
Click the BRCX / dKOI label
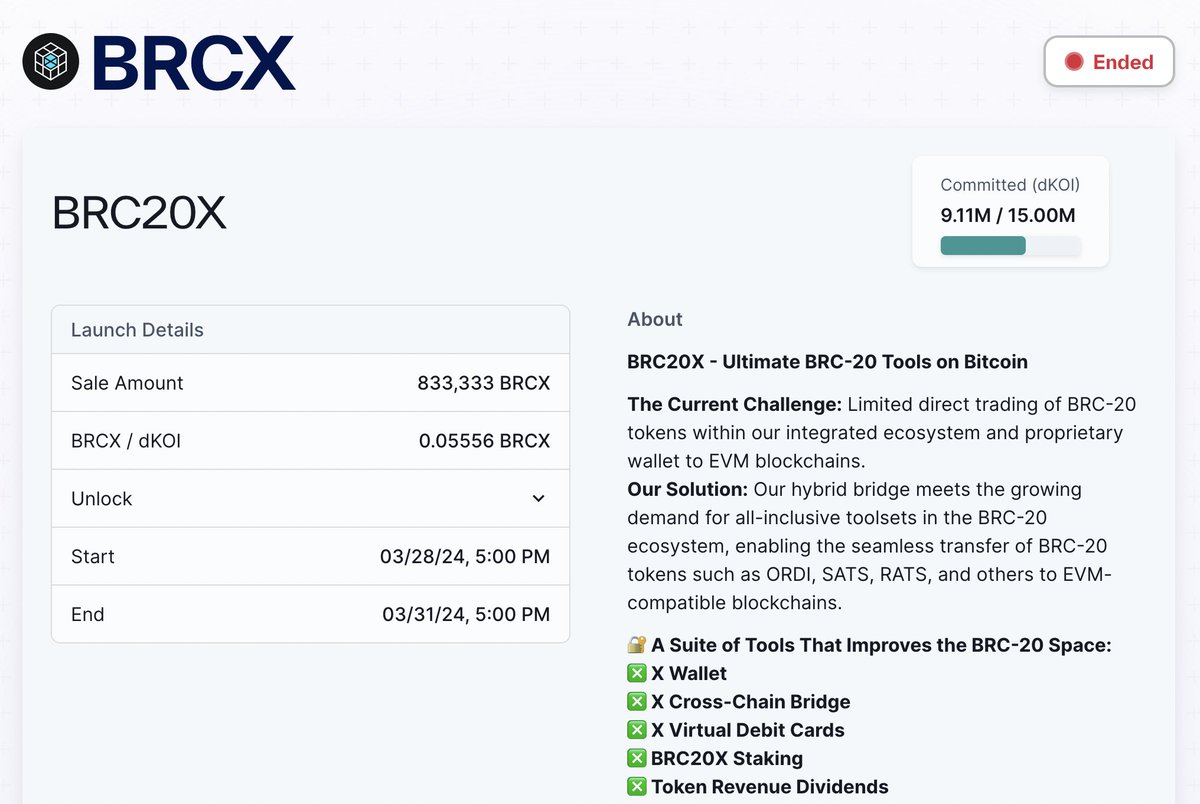128,441
